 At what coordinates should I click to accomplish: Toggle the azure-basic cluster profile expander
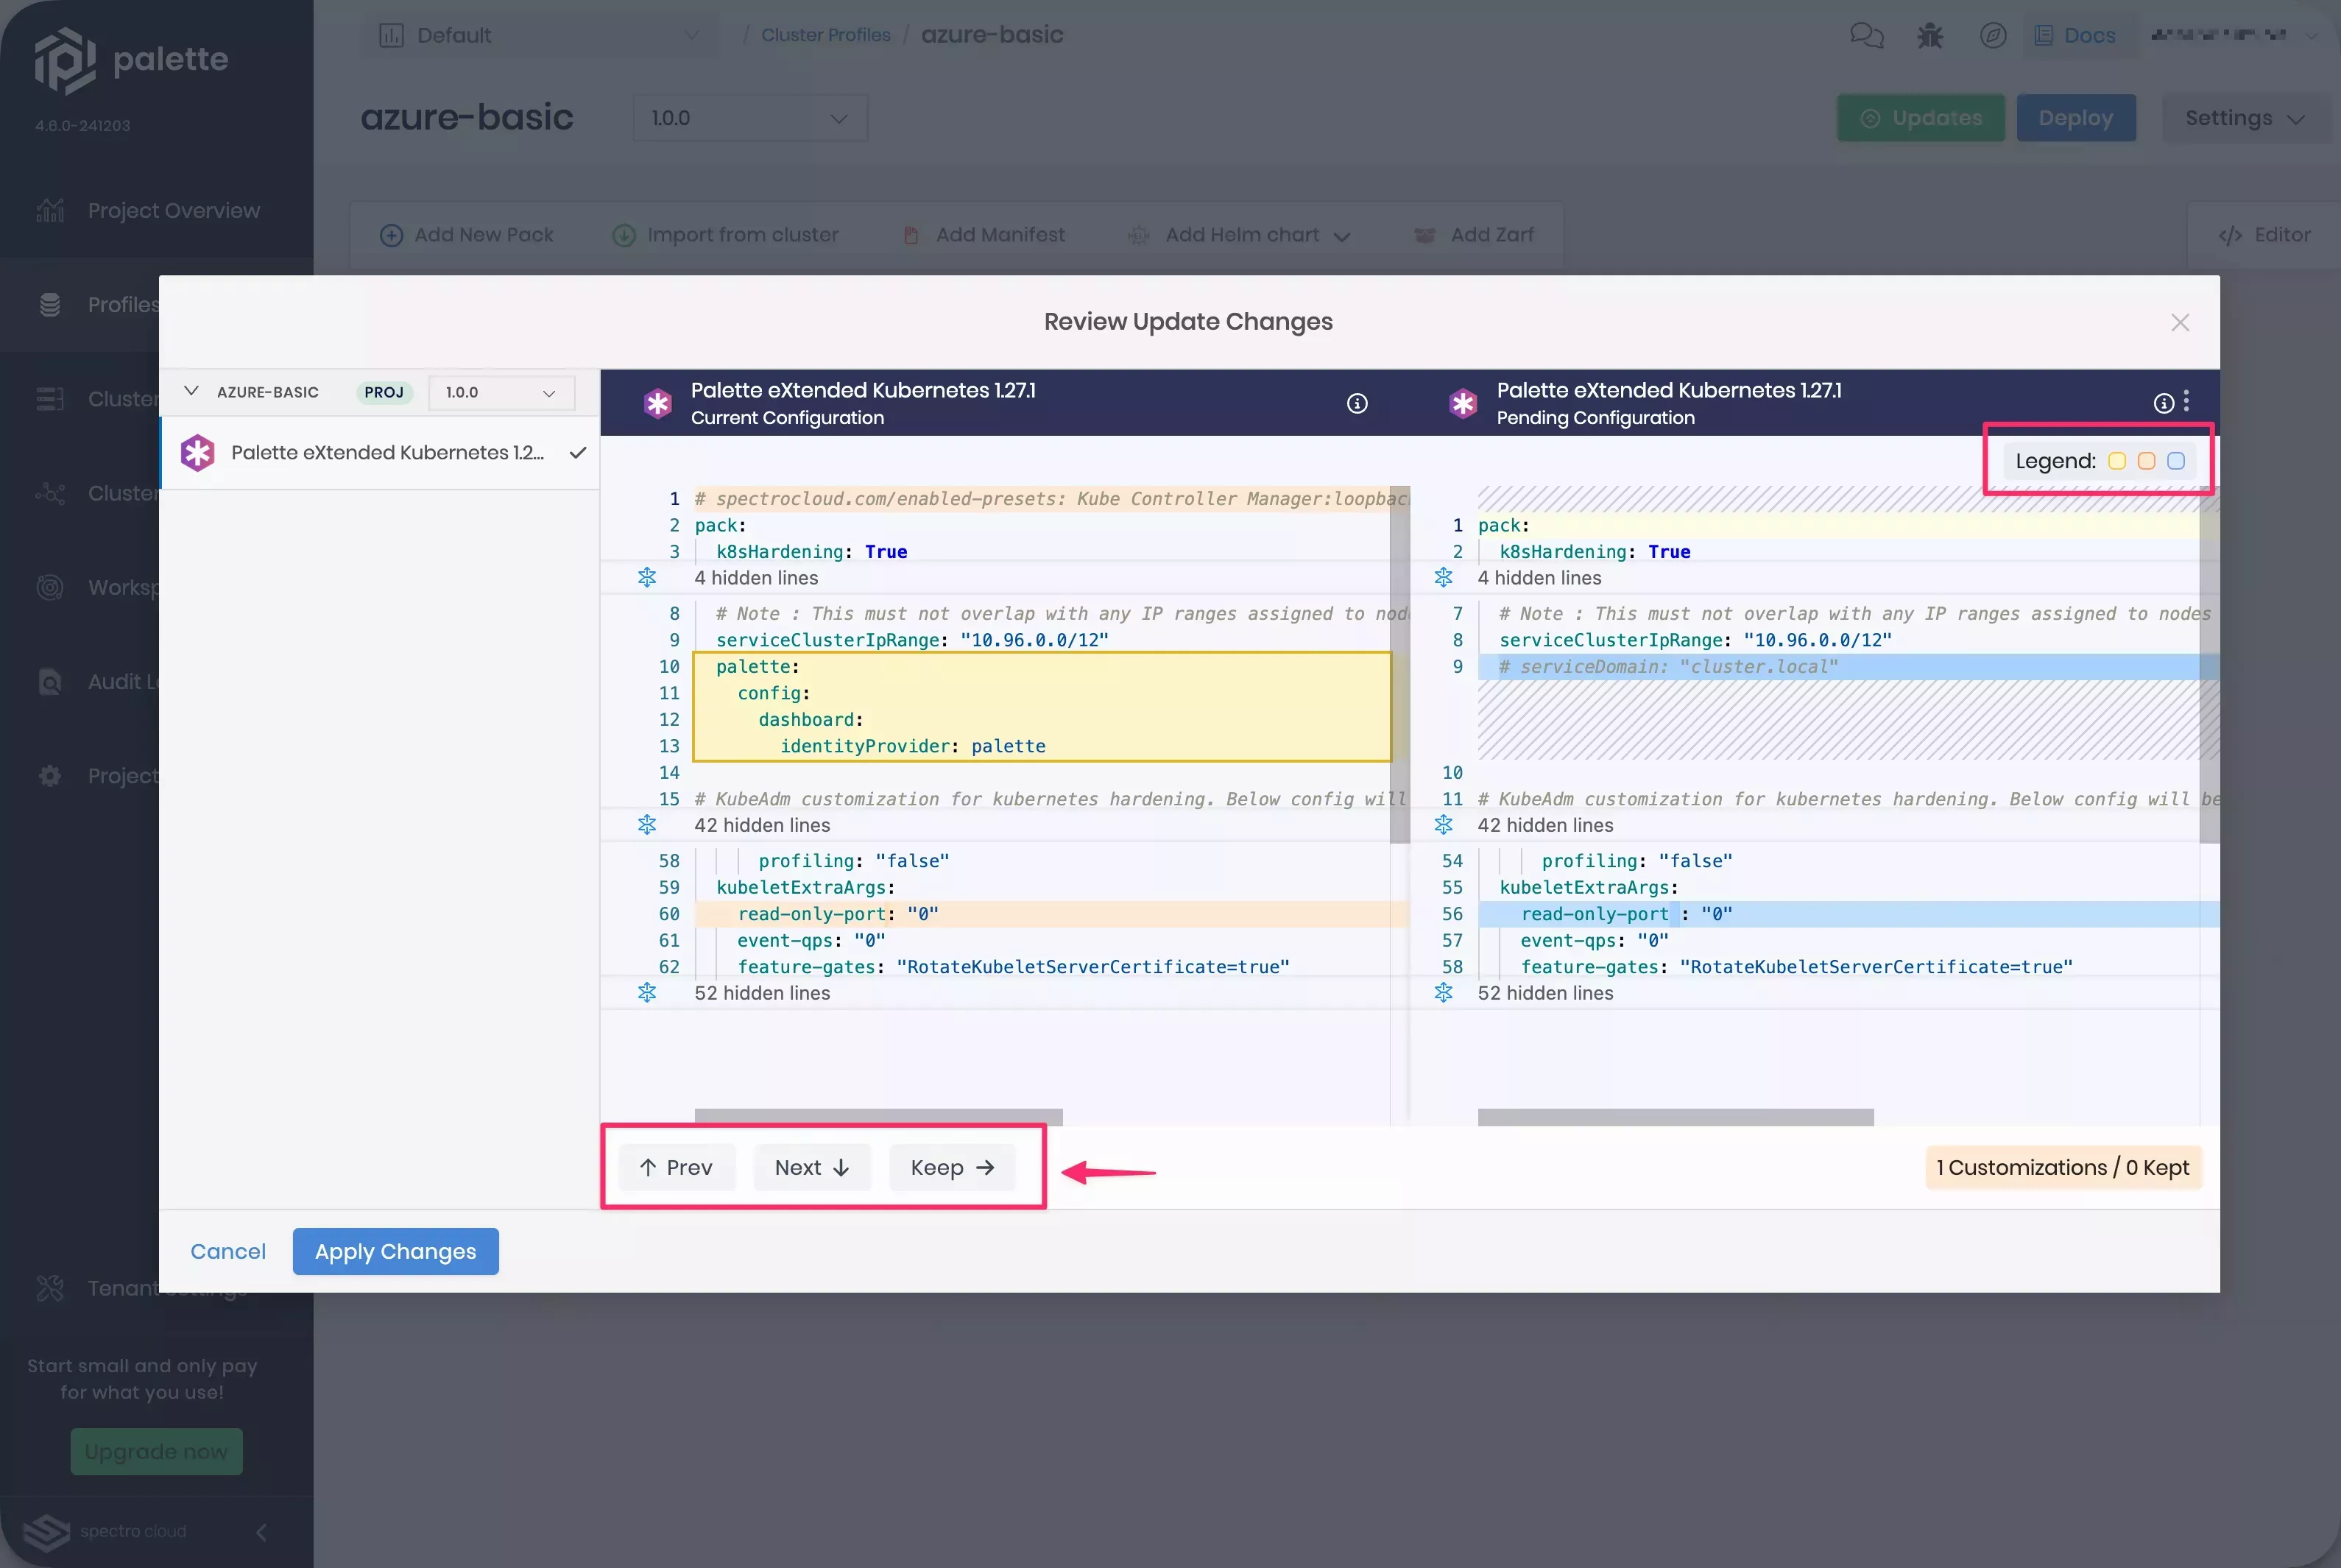coord(191,392)
